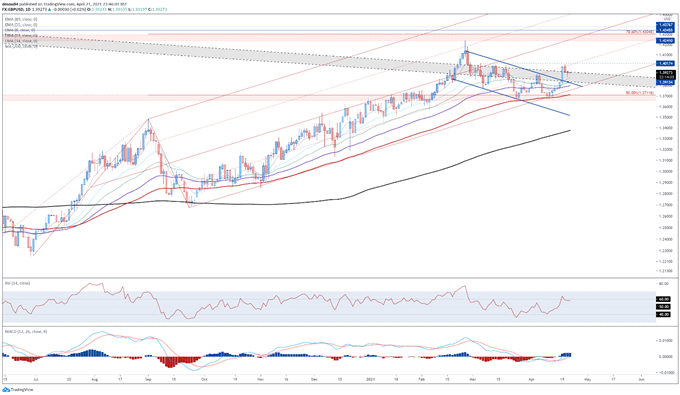Click the Sep label on time axis

pos(148,379)
